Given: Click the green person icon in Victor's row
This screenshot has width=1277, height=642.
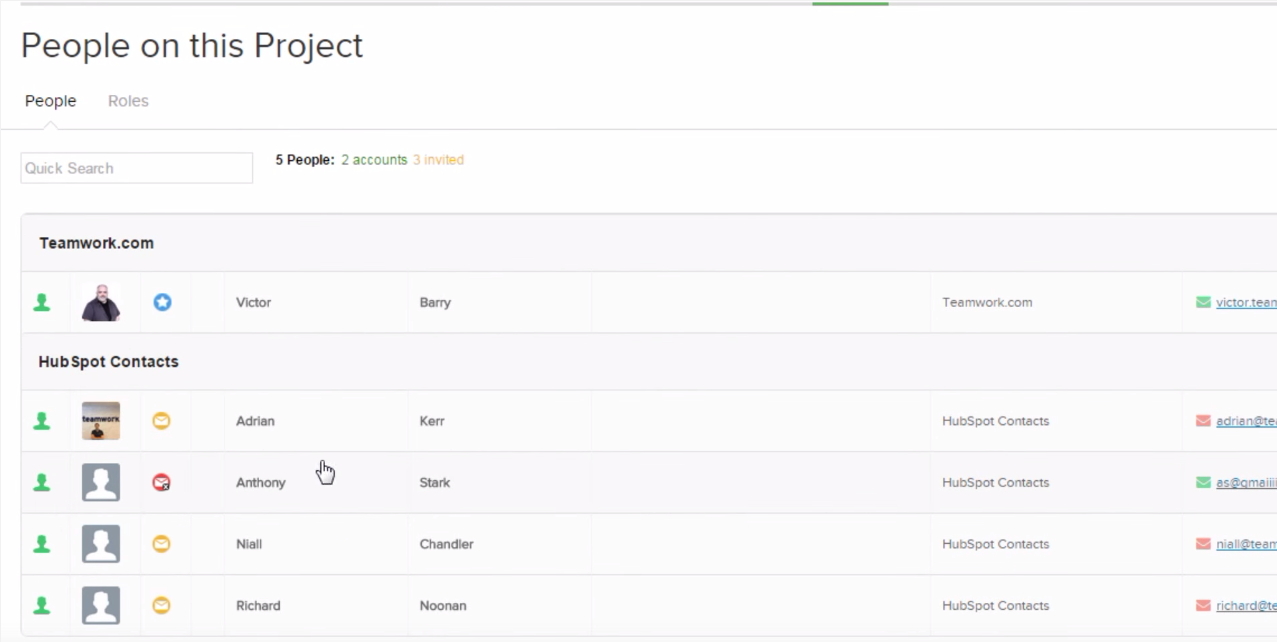Looking at the screenshot, I should point(42,302).
